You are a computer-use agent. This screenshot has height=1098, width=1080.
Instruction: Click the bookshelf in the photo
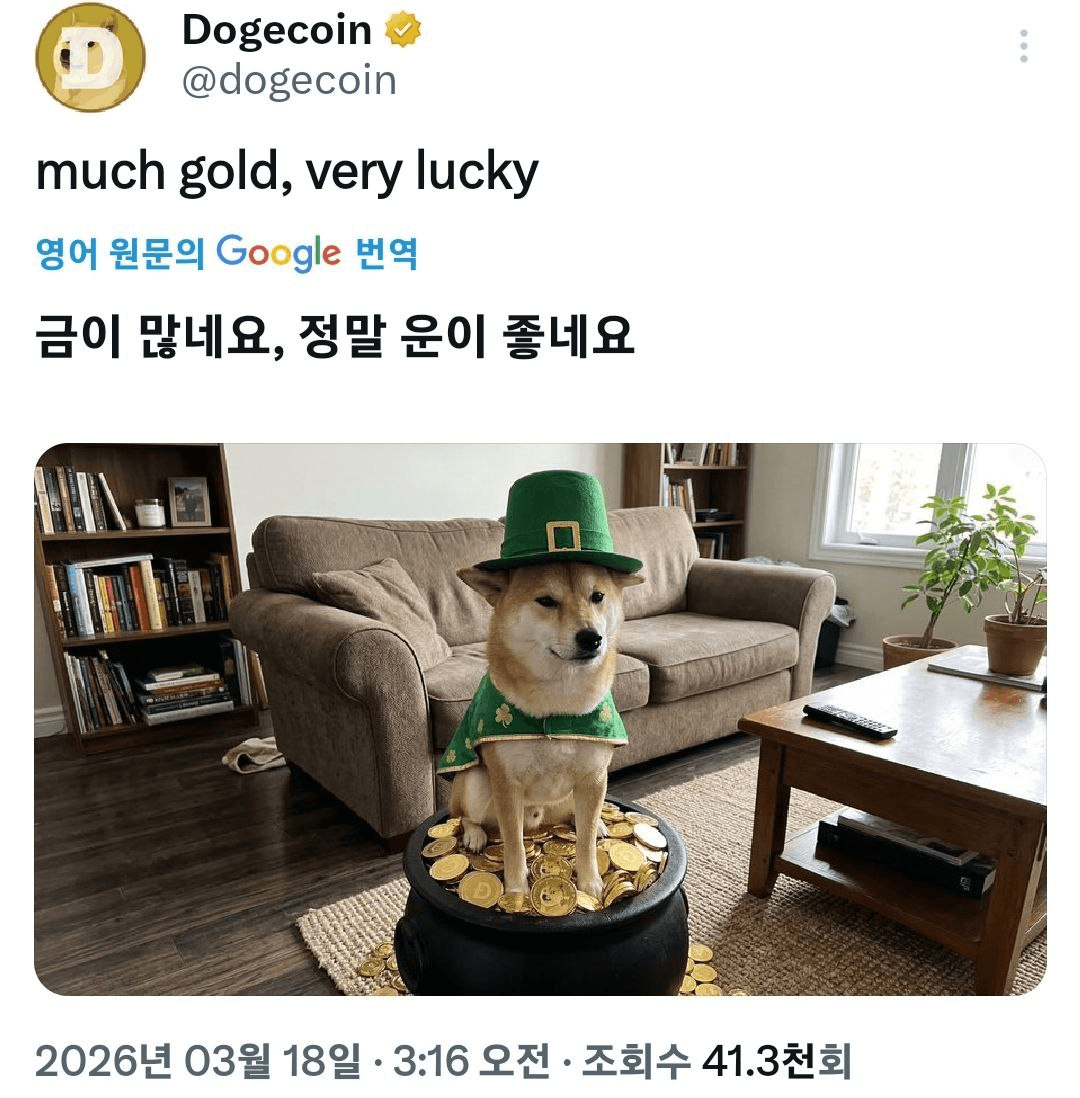tap(144, 595)
